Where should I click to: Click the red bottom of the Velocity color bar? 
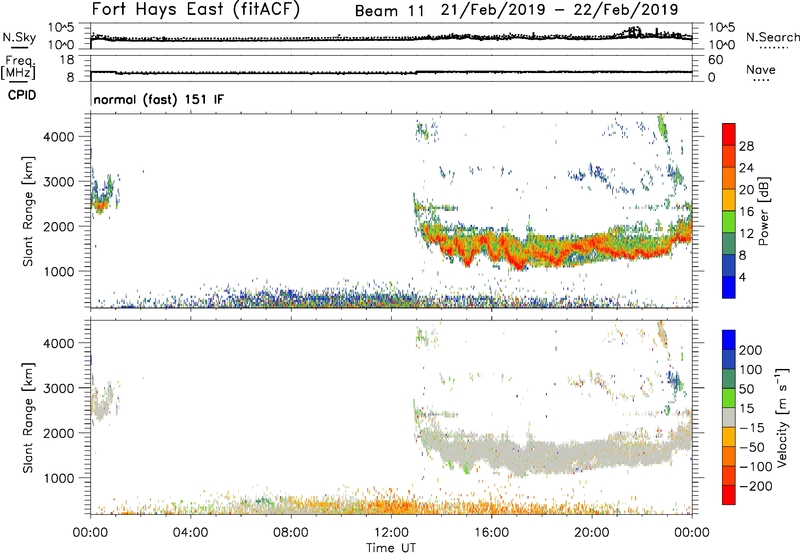point(729,495)
